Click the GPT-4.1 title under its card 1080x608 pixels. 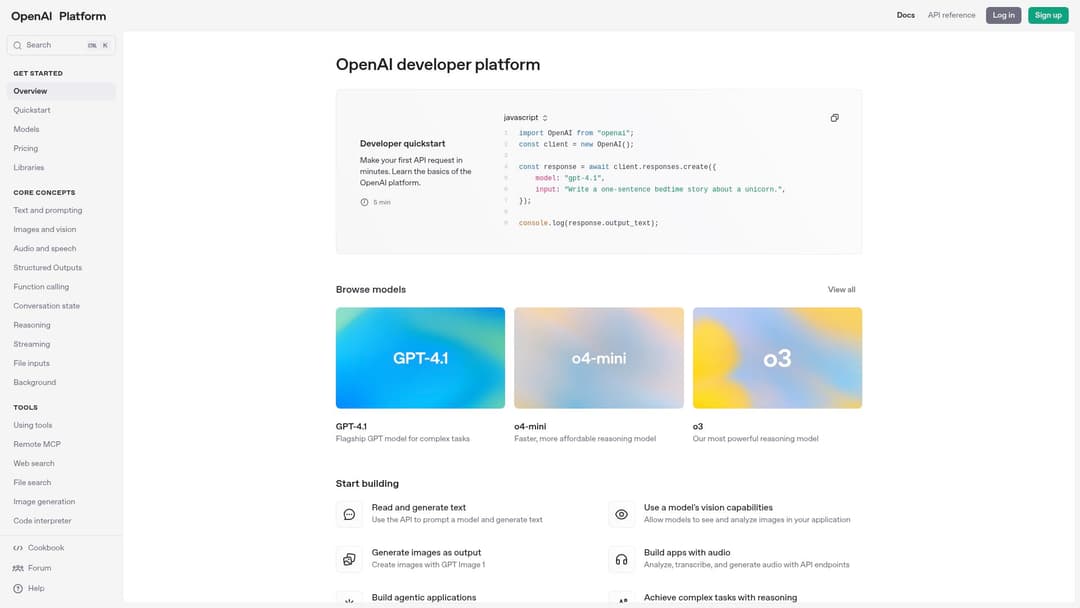click(x=351, y=427)
